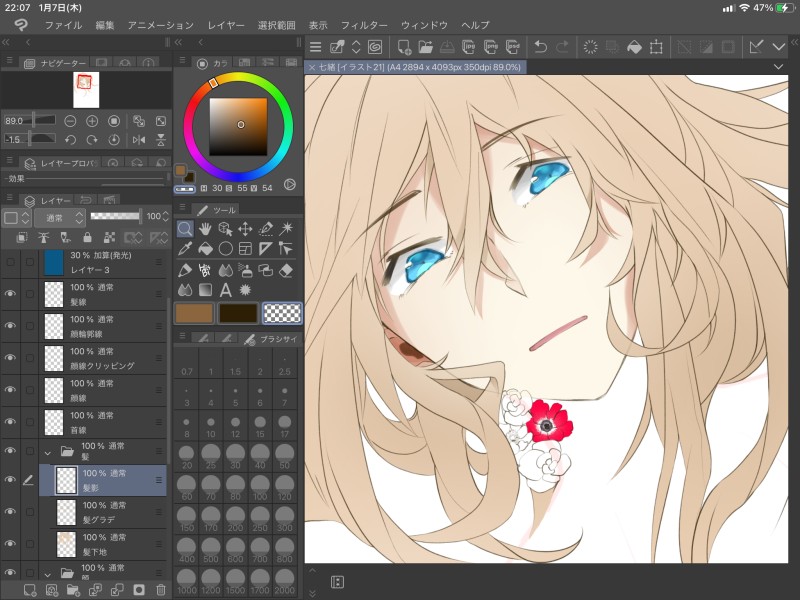
Task: Flip navigator view horizontally
Action: tap(139, 140)
